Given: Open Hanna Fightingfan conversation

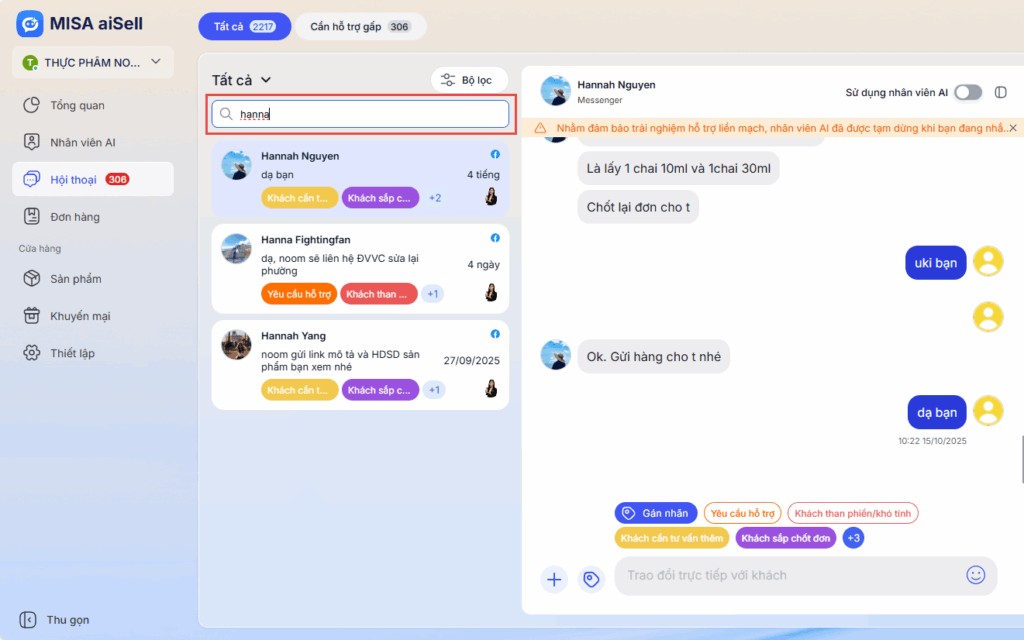Looking at the screenshot, I should coord(360,265).
